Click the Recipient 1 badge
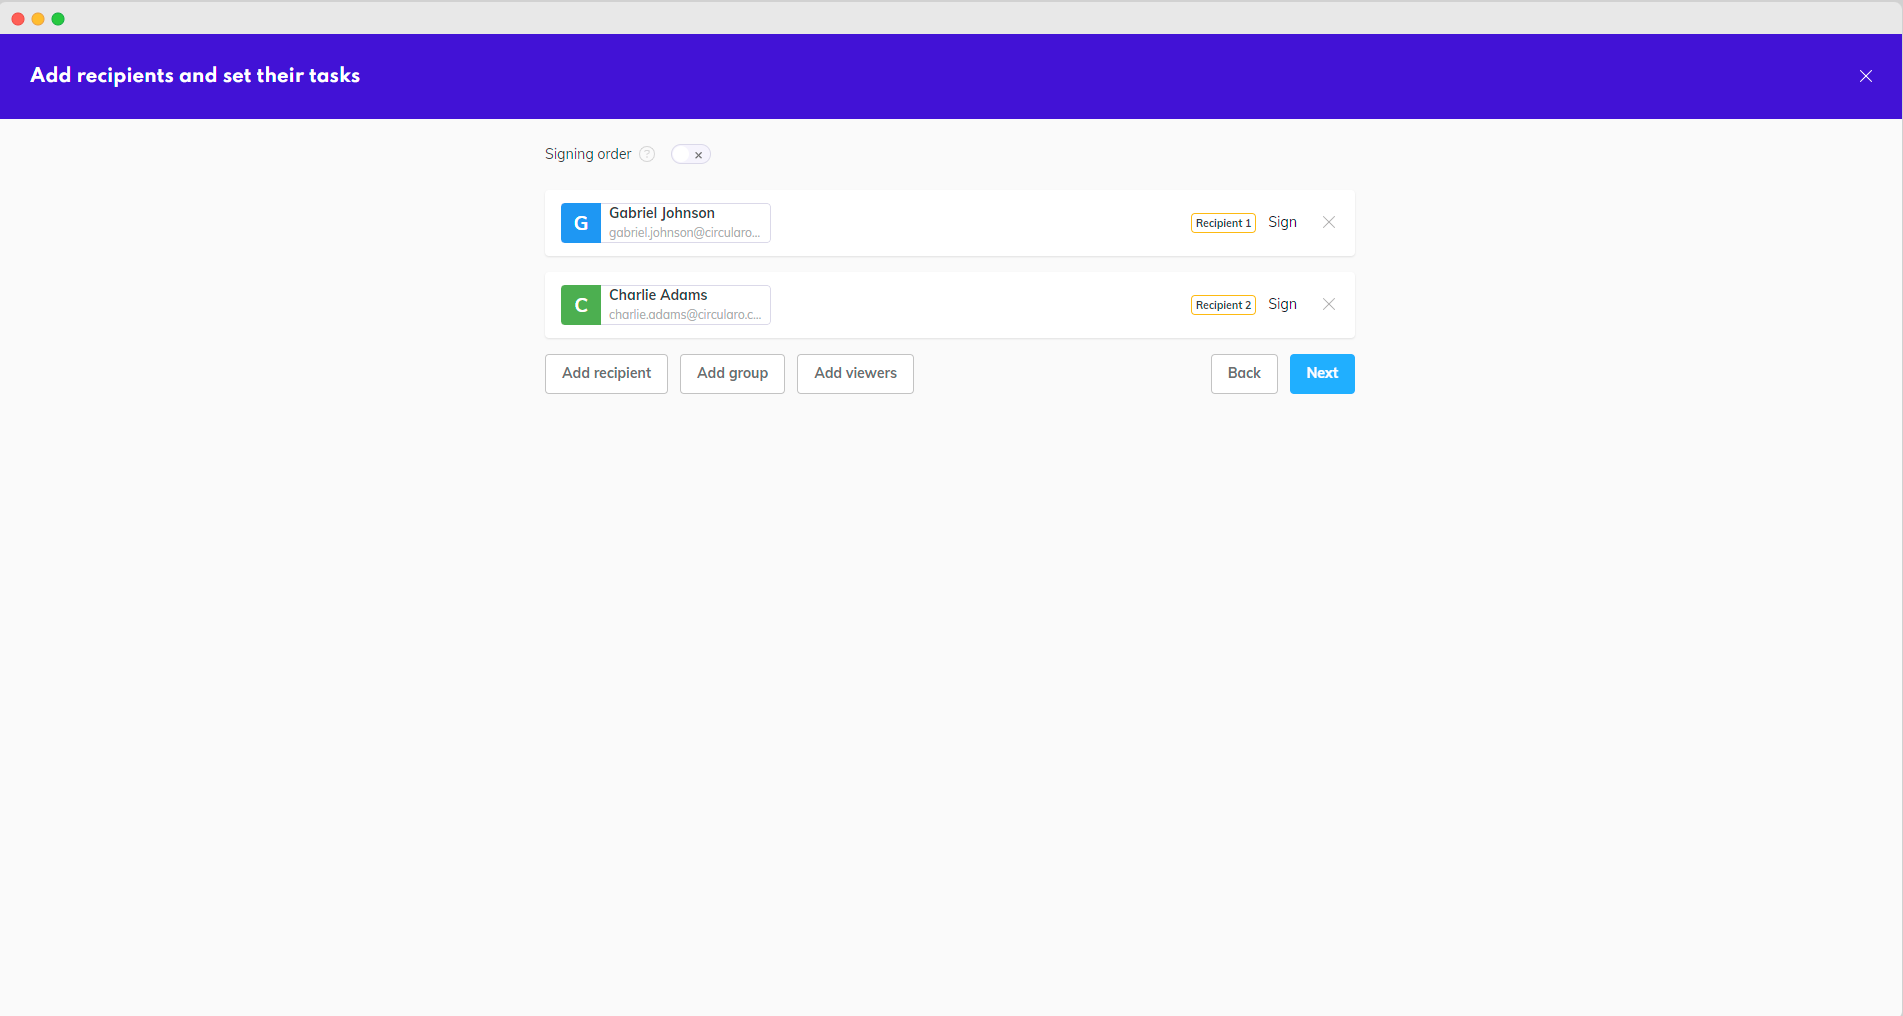The image size is (1903, 1016). 1222,223
